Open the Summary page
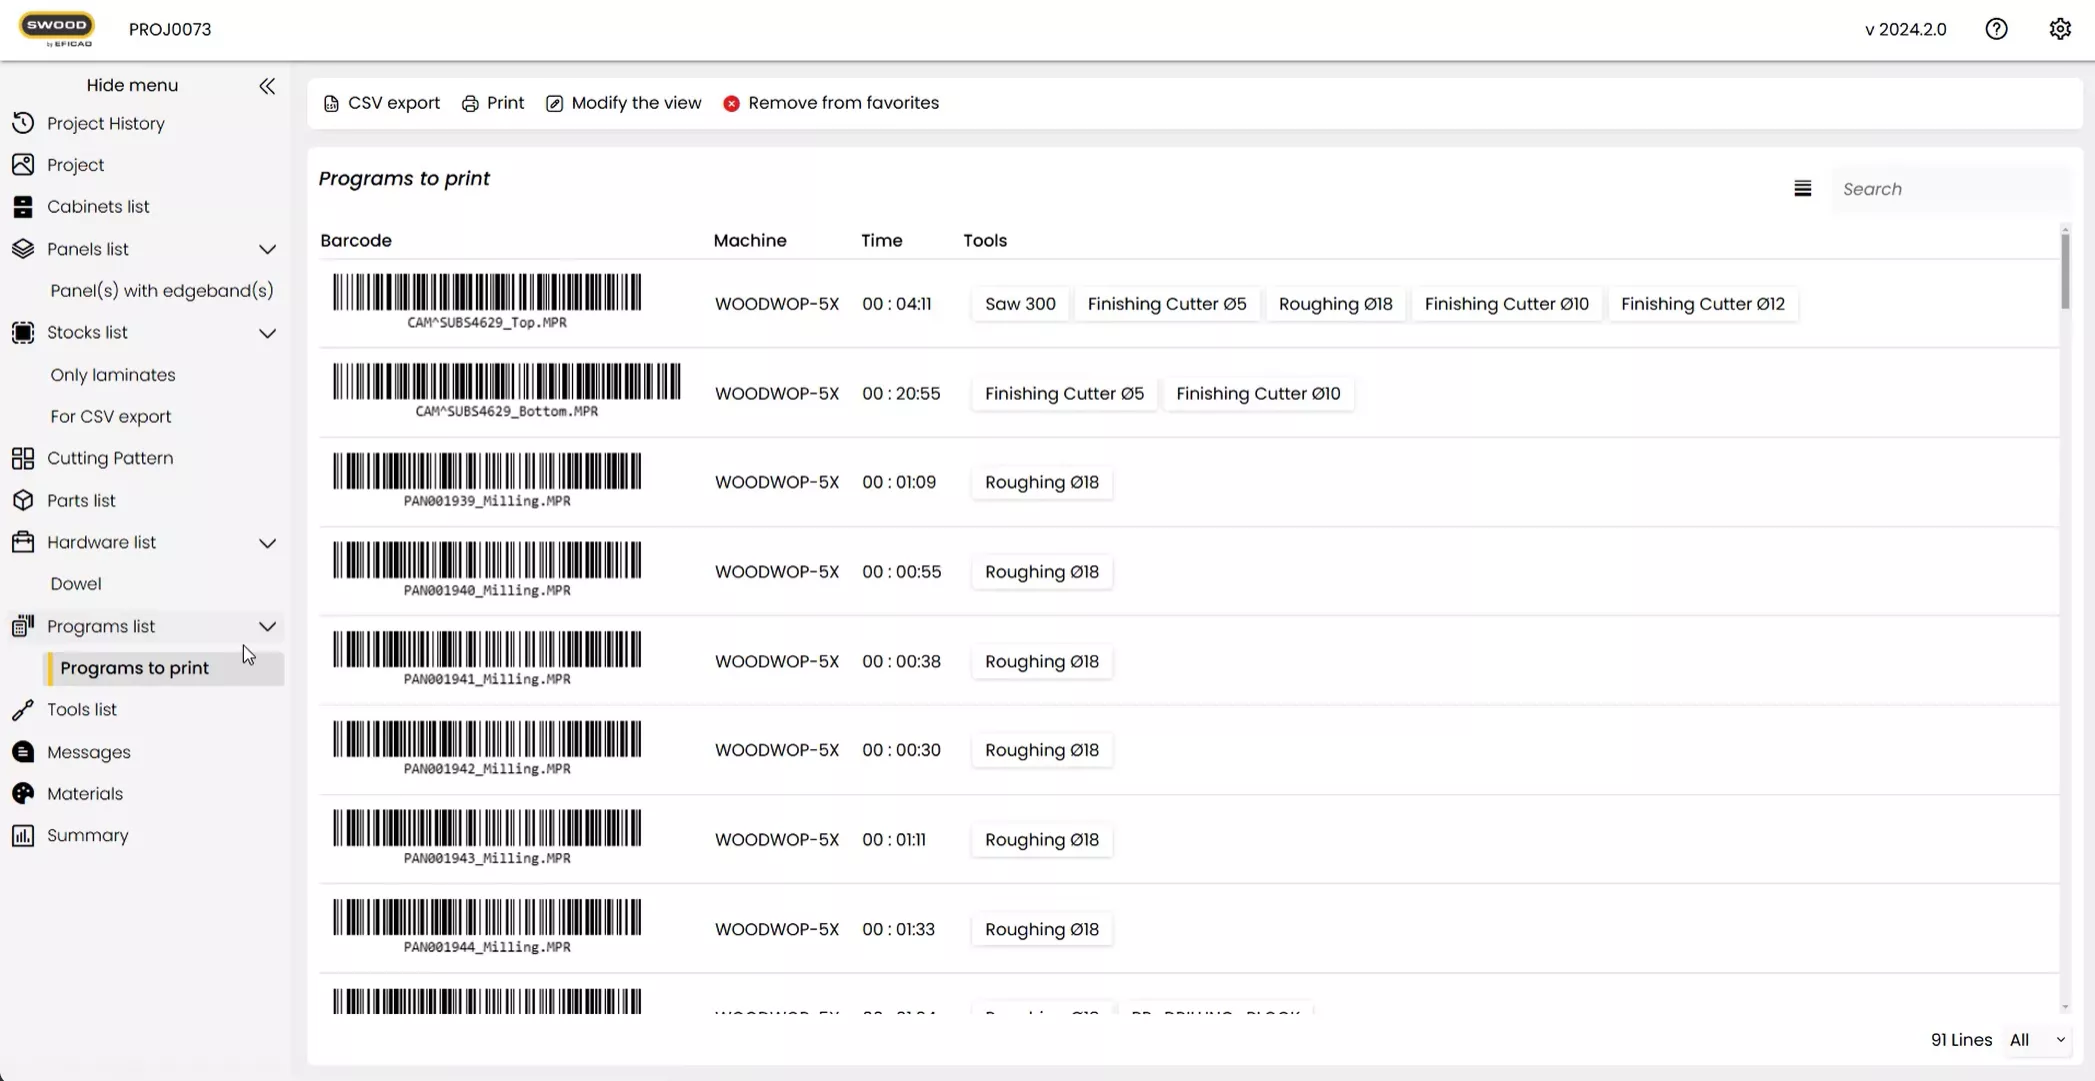This screenshot has height=1081, width=2095. (88, 836)
